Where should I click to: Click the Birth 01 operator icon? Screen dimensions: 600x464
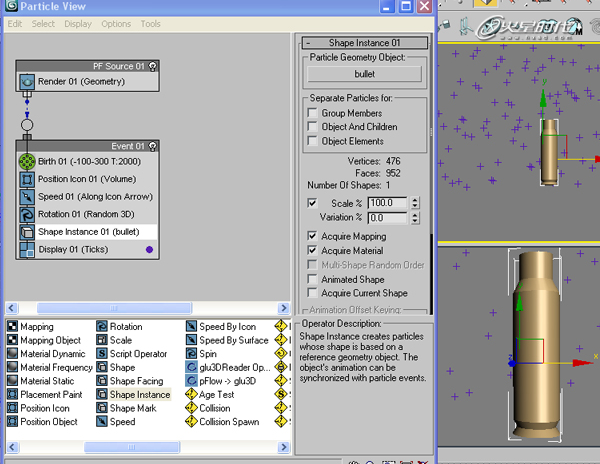27,161
